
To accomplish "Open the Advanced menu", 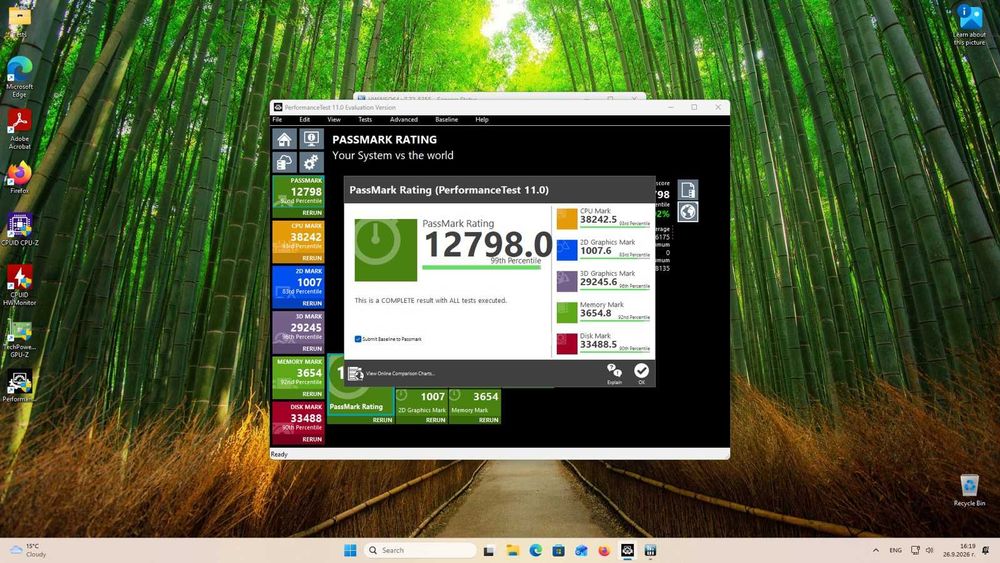I will [x=404, y=119].
